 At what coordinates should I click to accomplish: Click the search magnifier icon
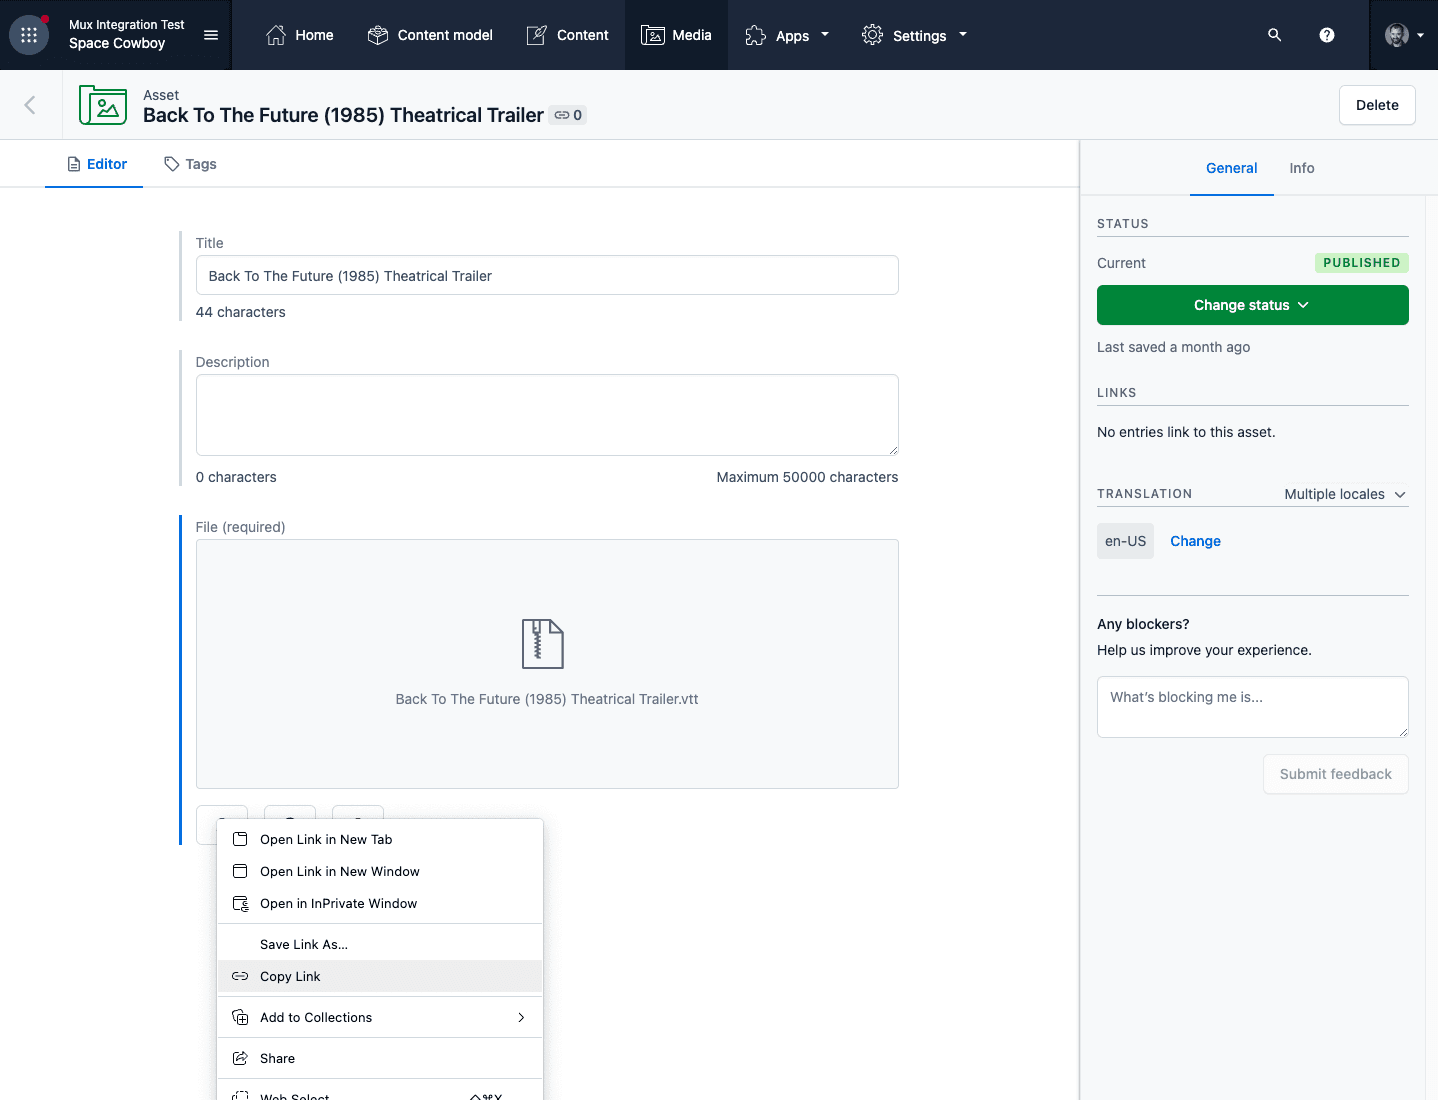tap(1274, 35)
